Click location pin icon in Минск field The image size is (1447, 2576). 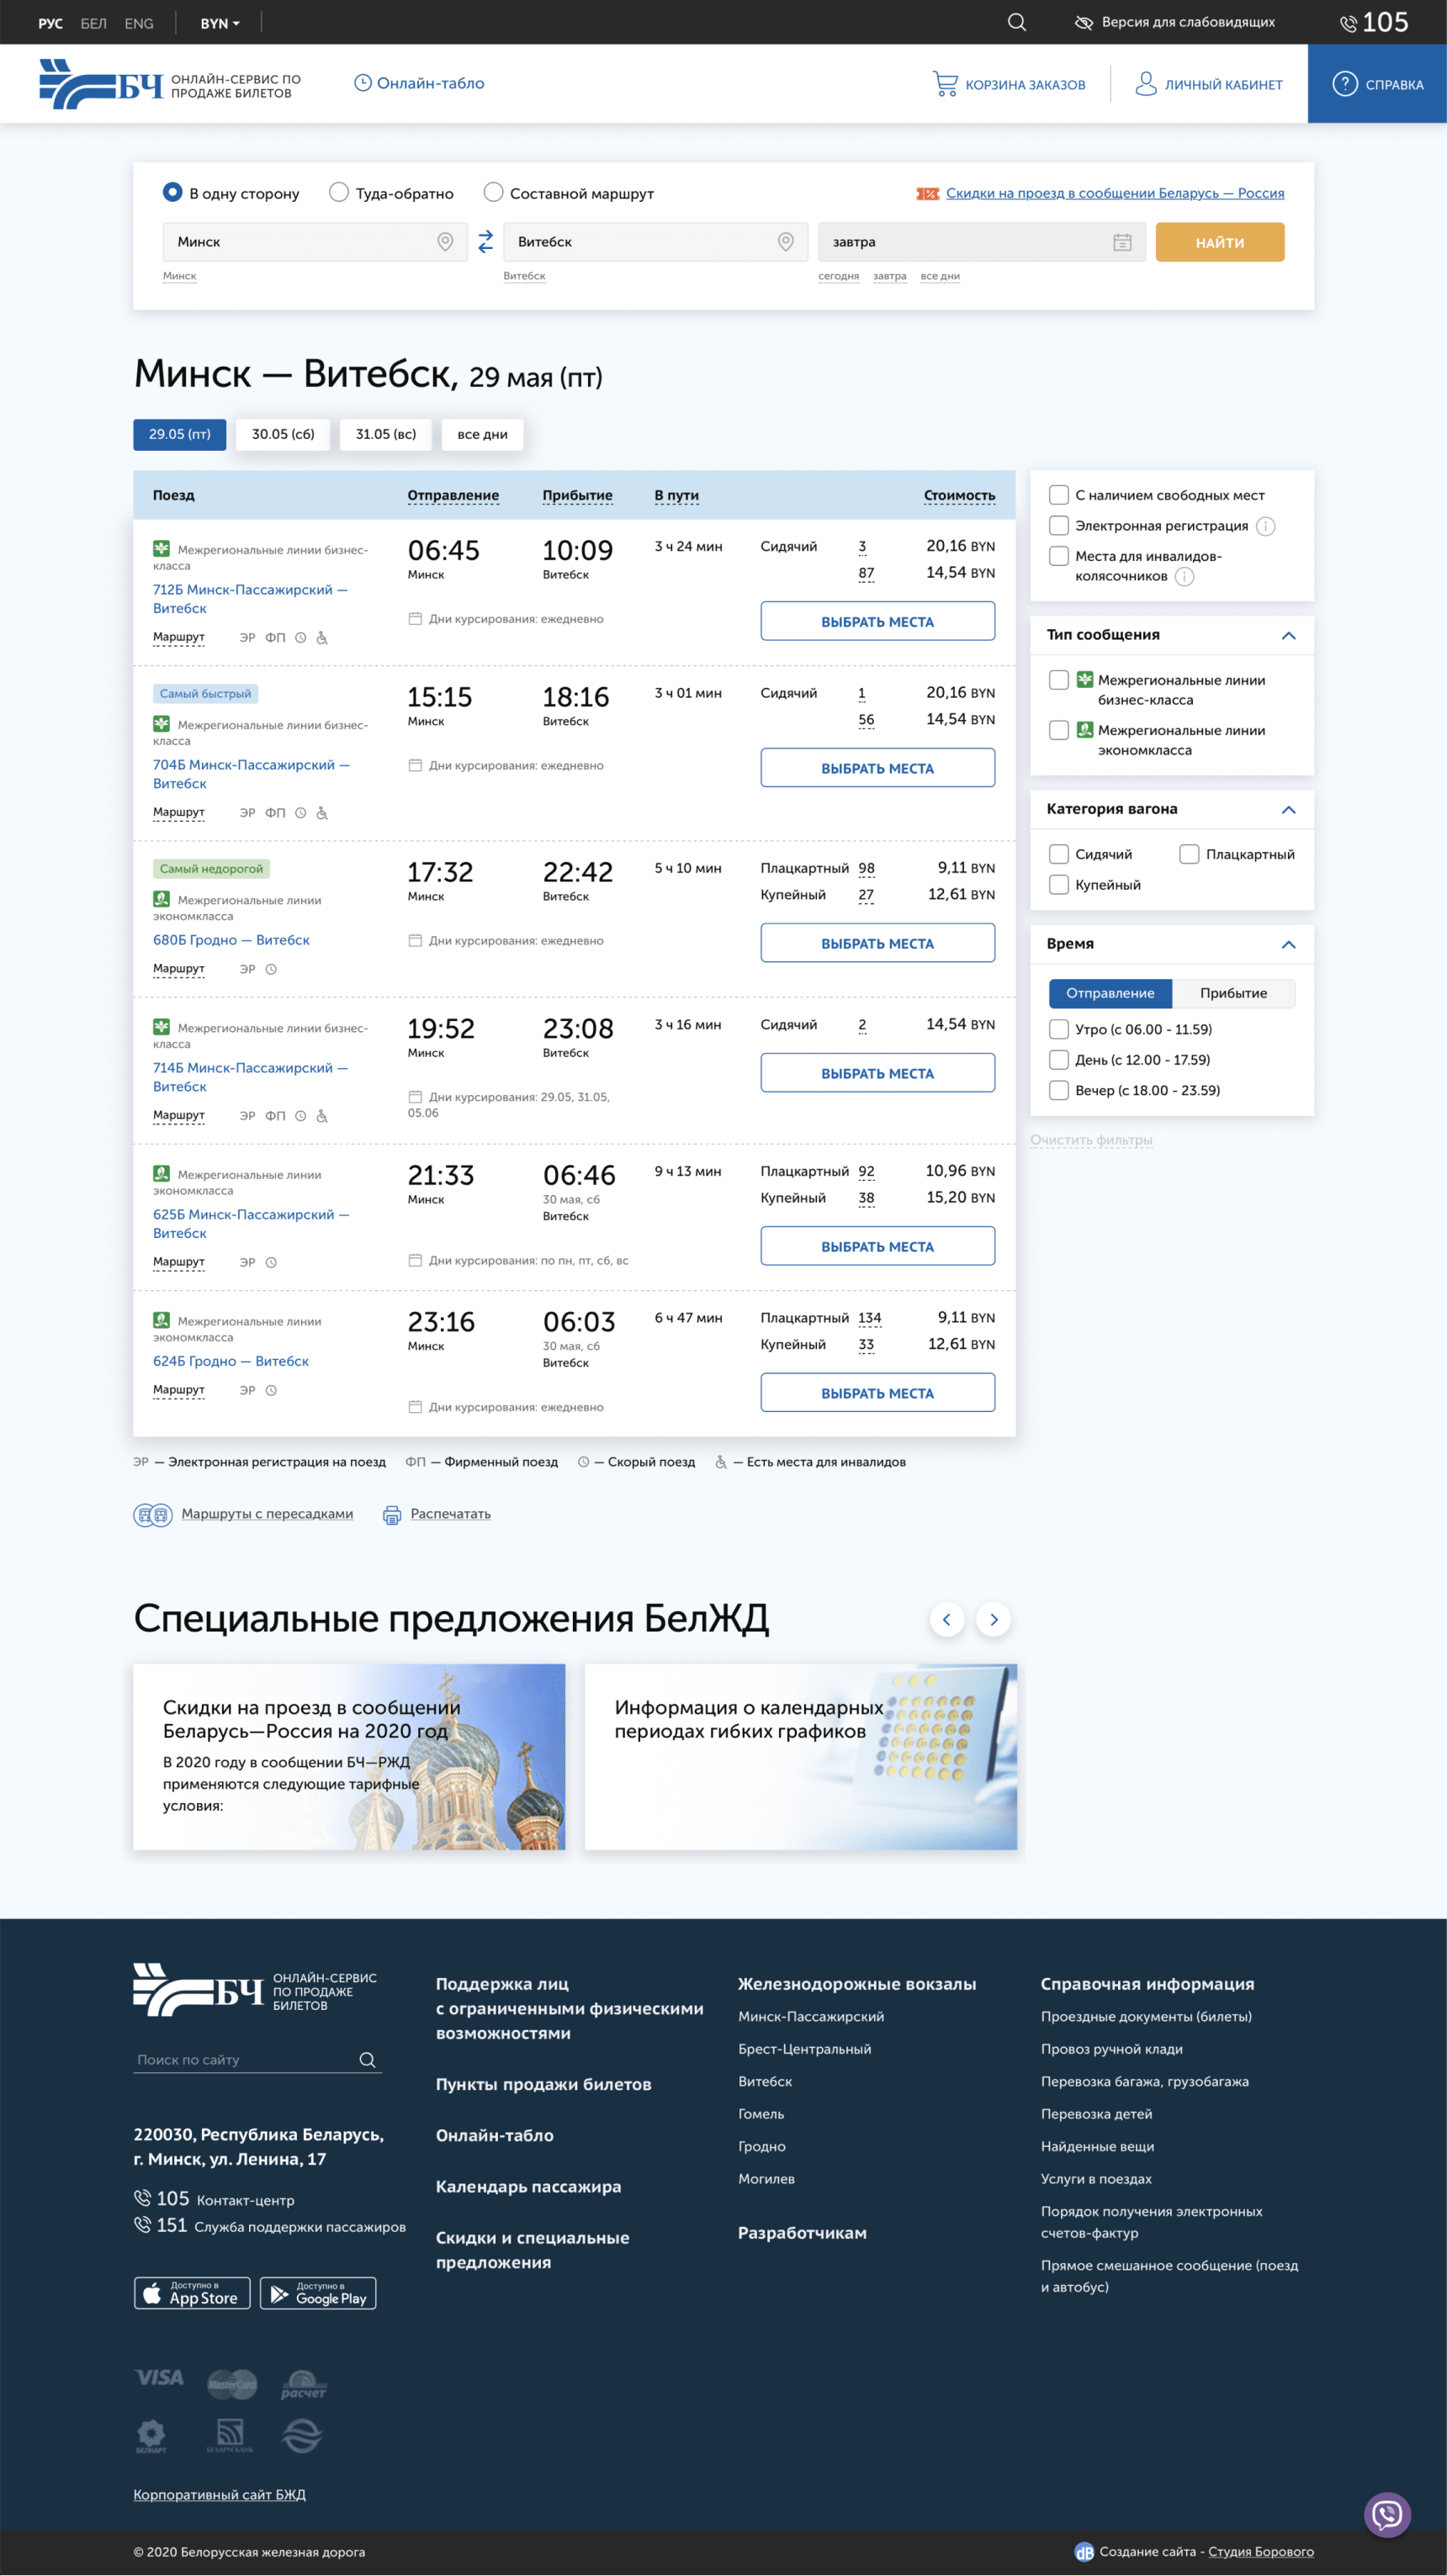(445, 242)
